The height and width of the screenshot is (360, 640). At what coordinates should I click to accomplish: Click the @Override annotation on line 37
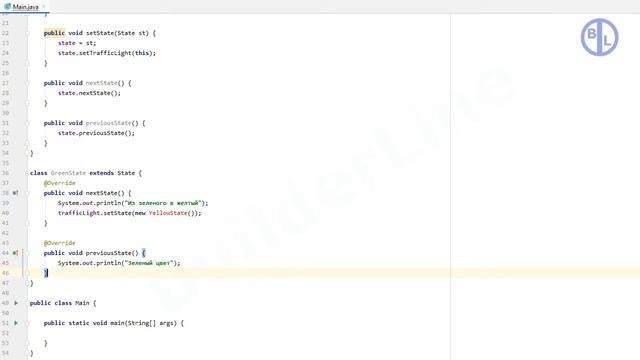pyautogui.click(x=60, y=183)
